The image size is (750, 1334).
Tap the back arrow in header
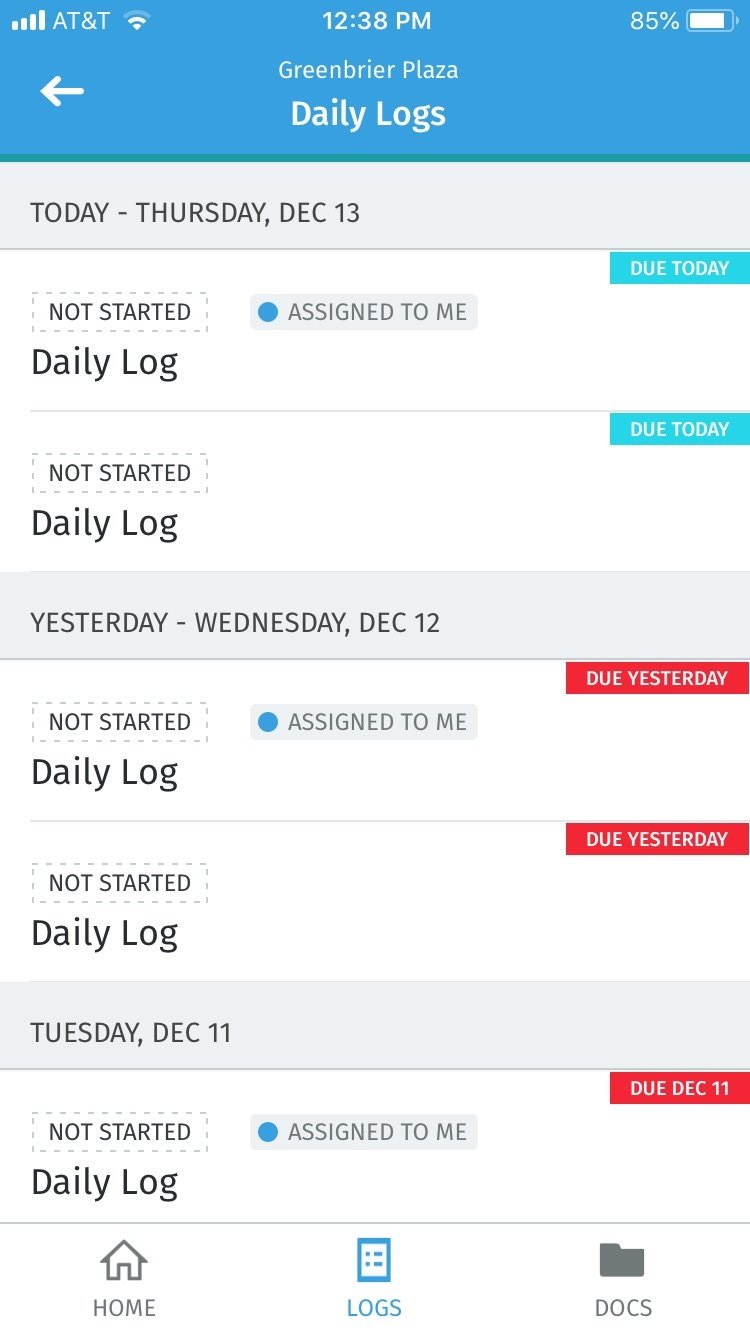click(62, 92)
